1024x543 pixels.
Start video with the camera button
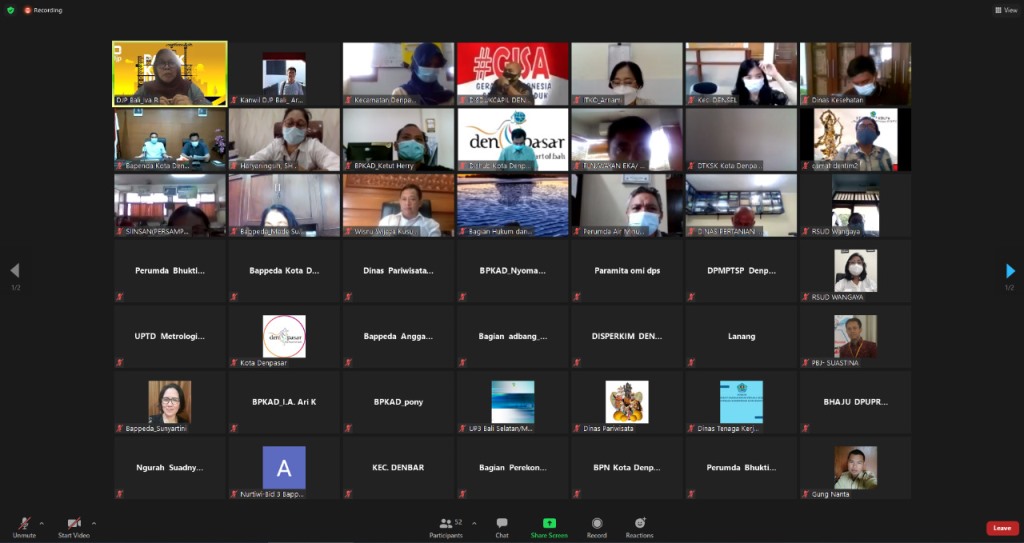74,525
